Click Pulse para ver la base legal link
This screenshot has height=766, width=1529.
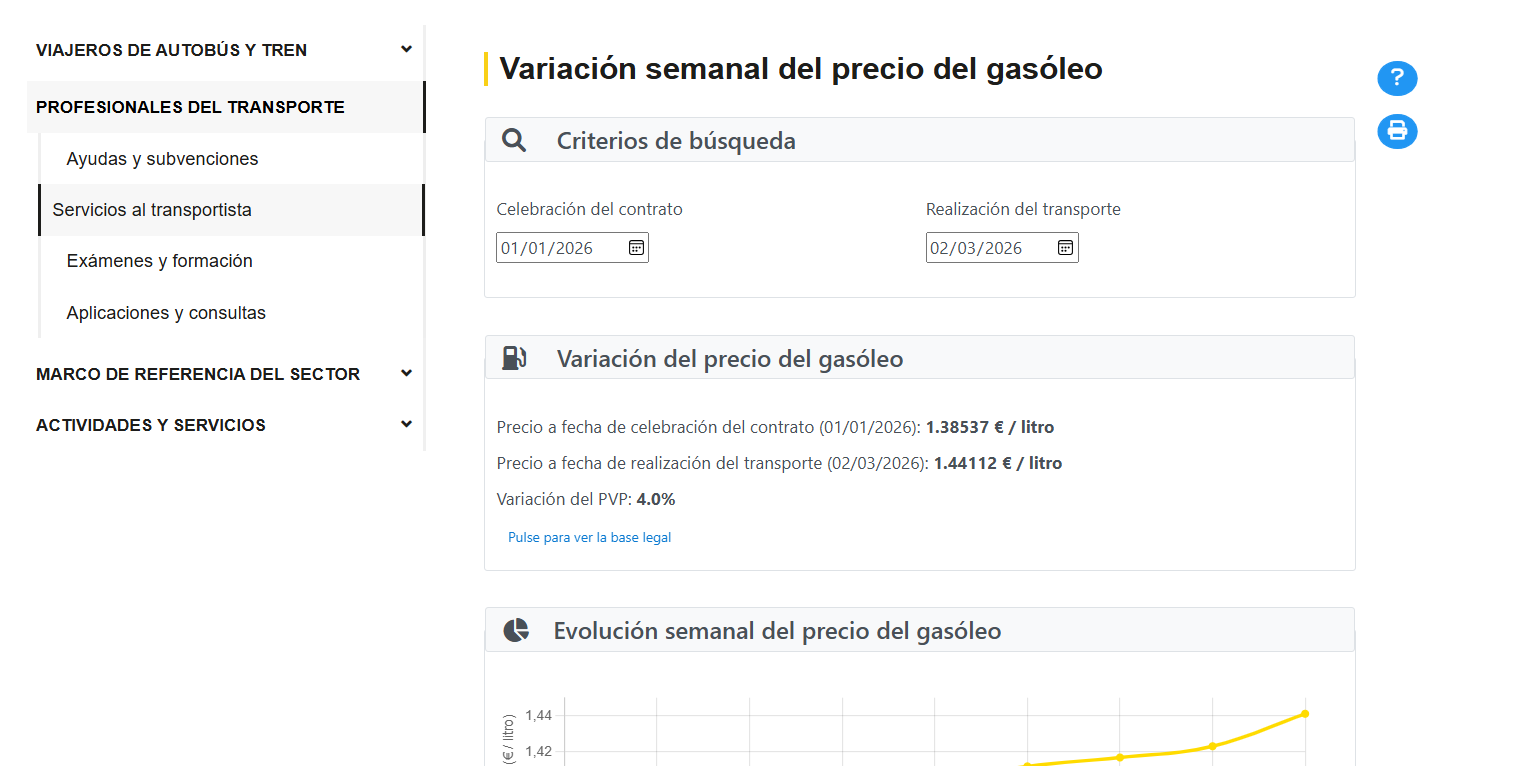589,538
